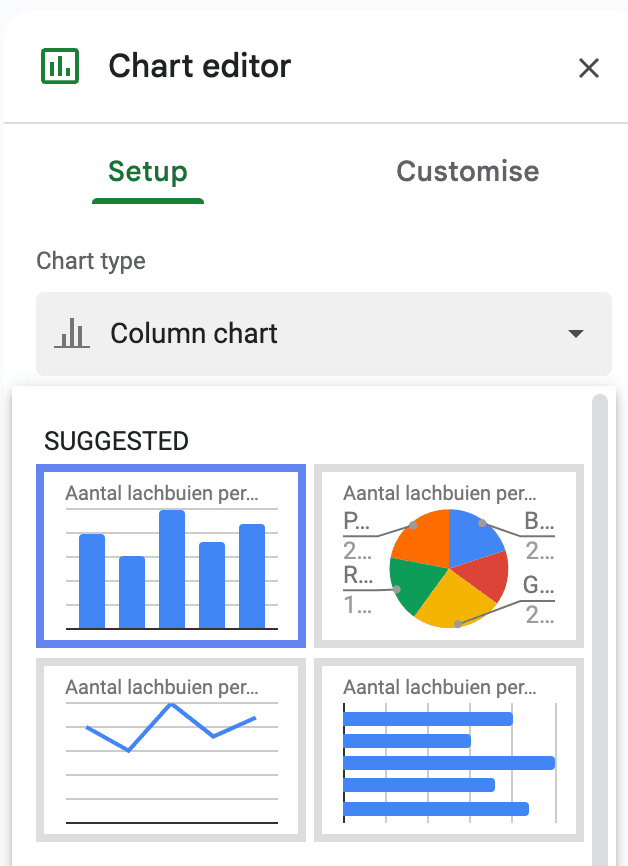Image resolution: width=628 pixels, height=866 pixels.
Task: Click the Chart editor title text
Action: coord(200,67)
